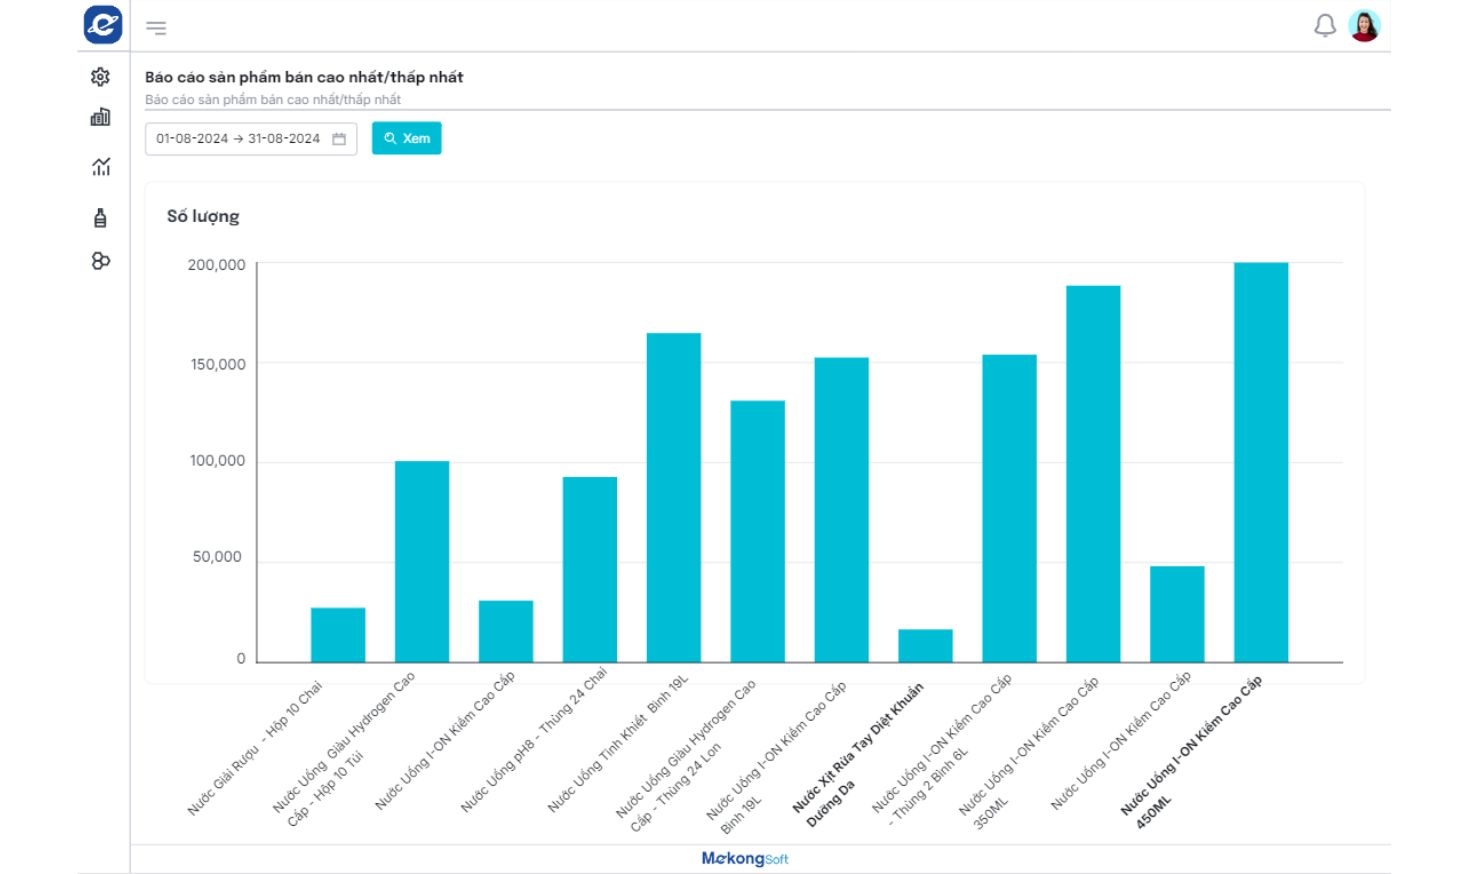This screenshot has height=874, width=1469.
Task: Select the Nước Uống pH8 Thùng 24 Chai bar
Action: [x=589, y=569]
